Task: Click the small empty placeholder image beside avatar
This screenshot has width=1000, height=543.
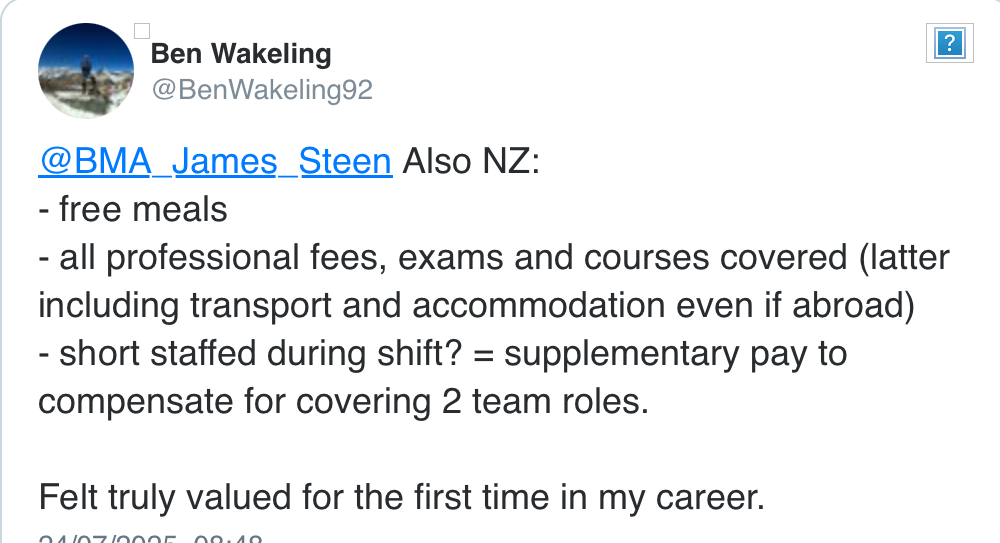Action: coord(142,31)
